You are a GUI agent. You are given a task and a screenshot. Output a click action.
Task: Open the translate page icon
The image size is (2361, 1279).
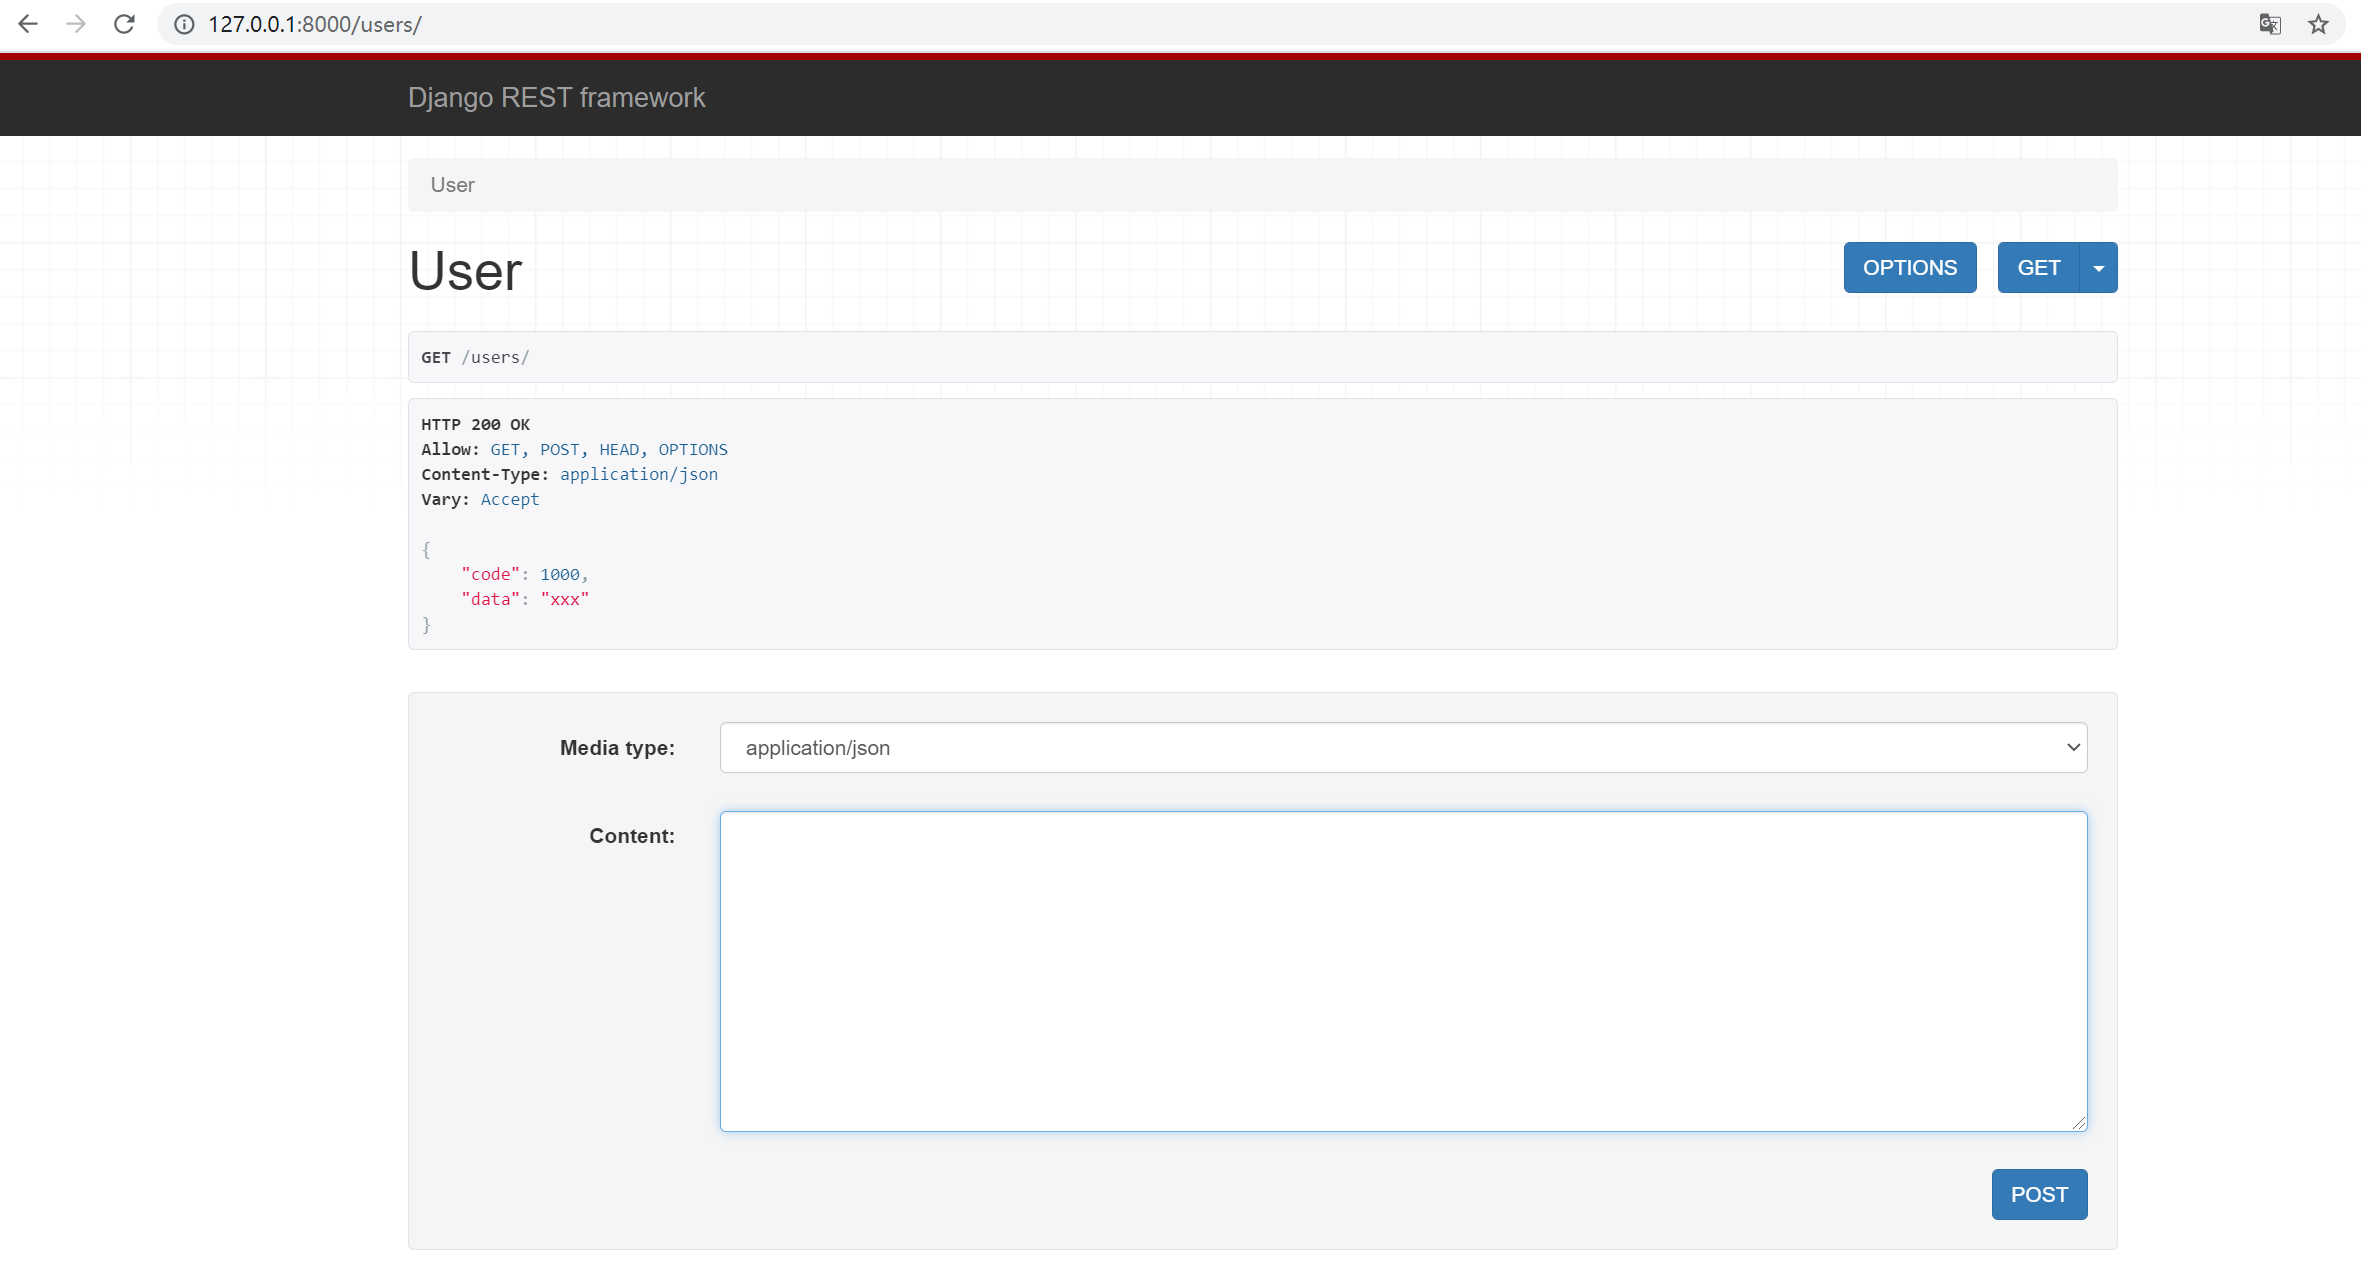pos(2270,24)
